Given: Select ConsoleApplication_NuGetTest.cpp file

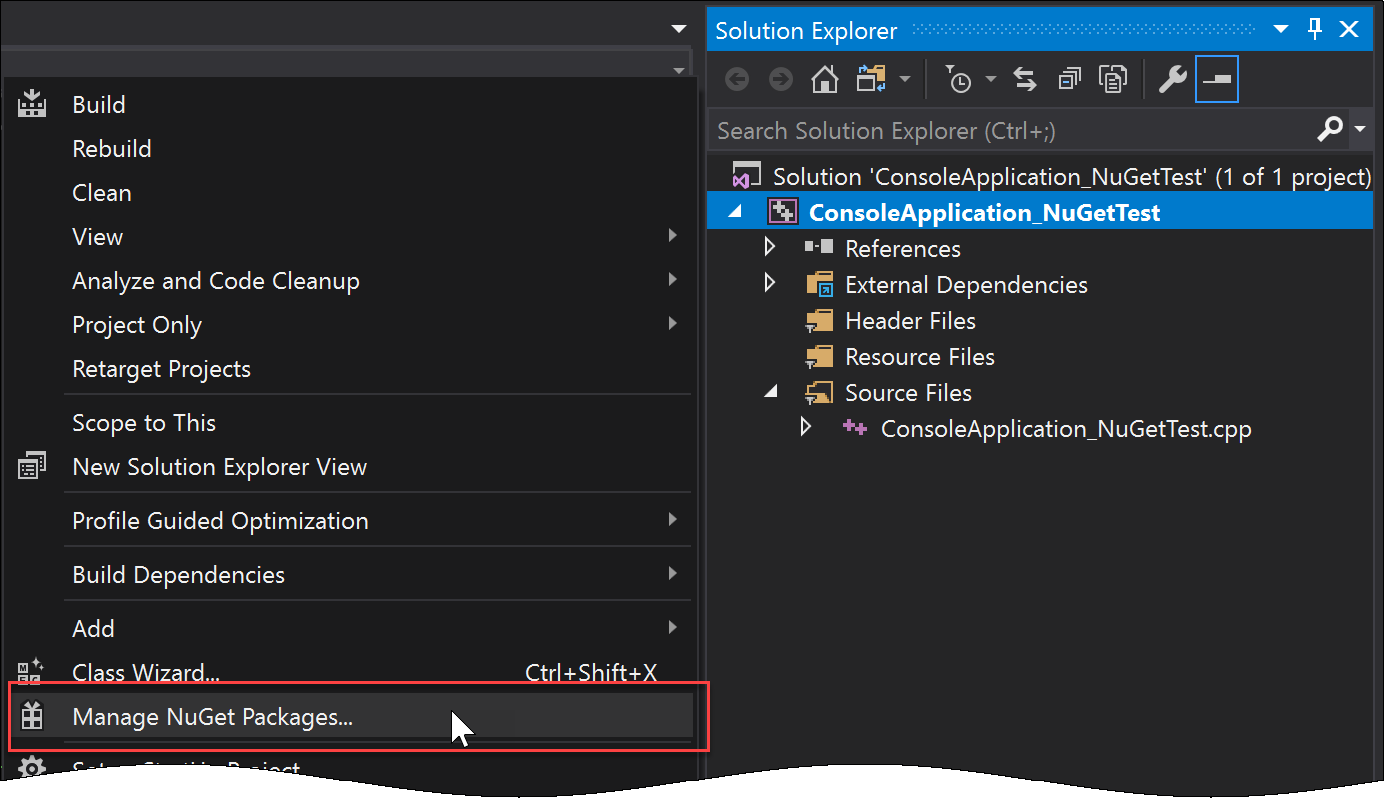Looking at the screenshot, I should pyautogui.click(x=1065, y=429).
